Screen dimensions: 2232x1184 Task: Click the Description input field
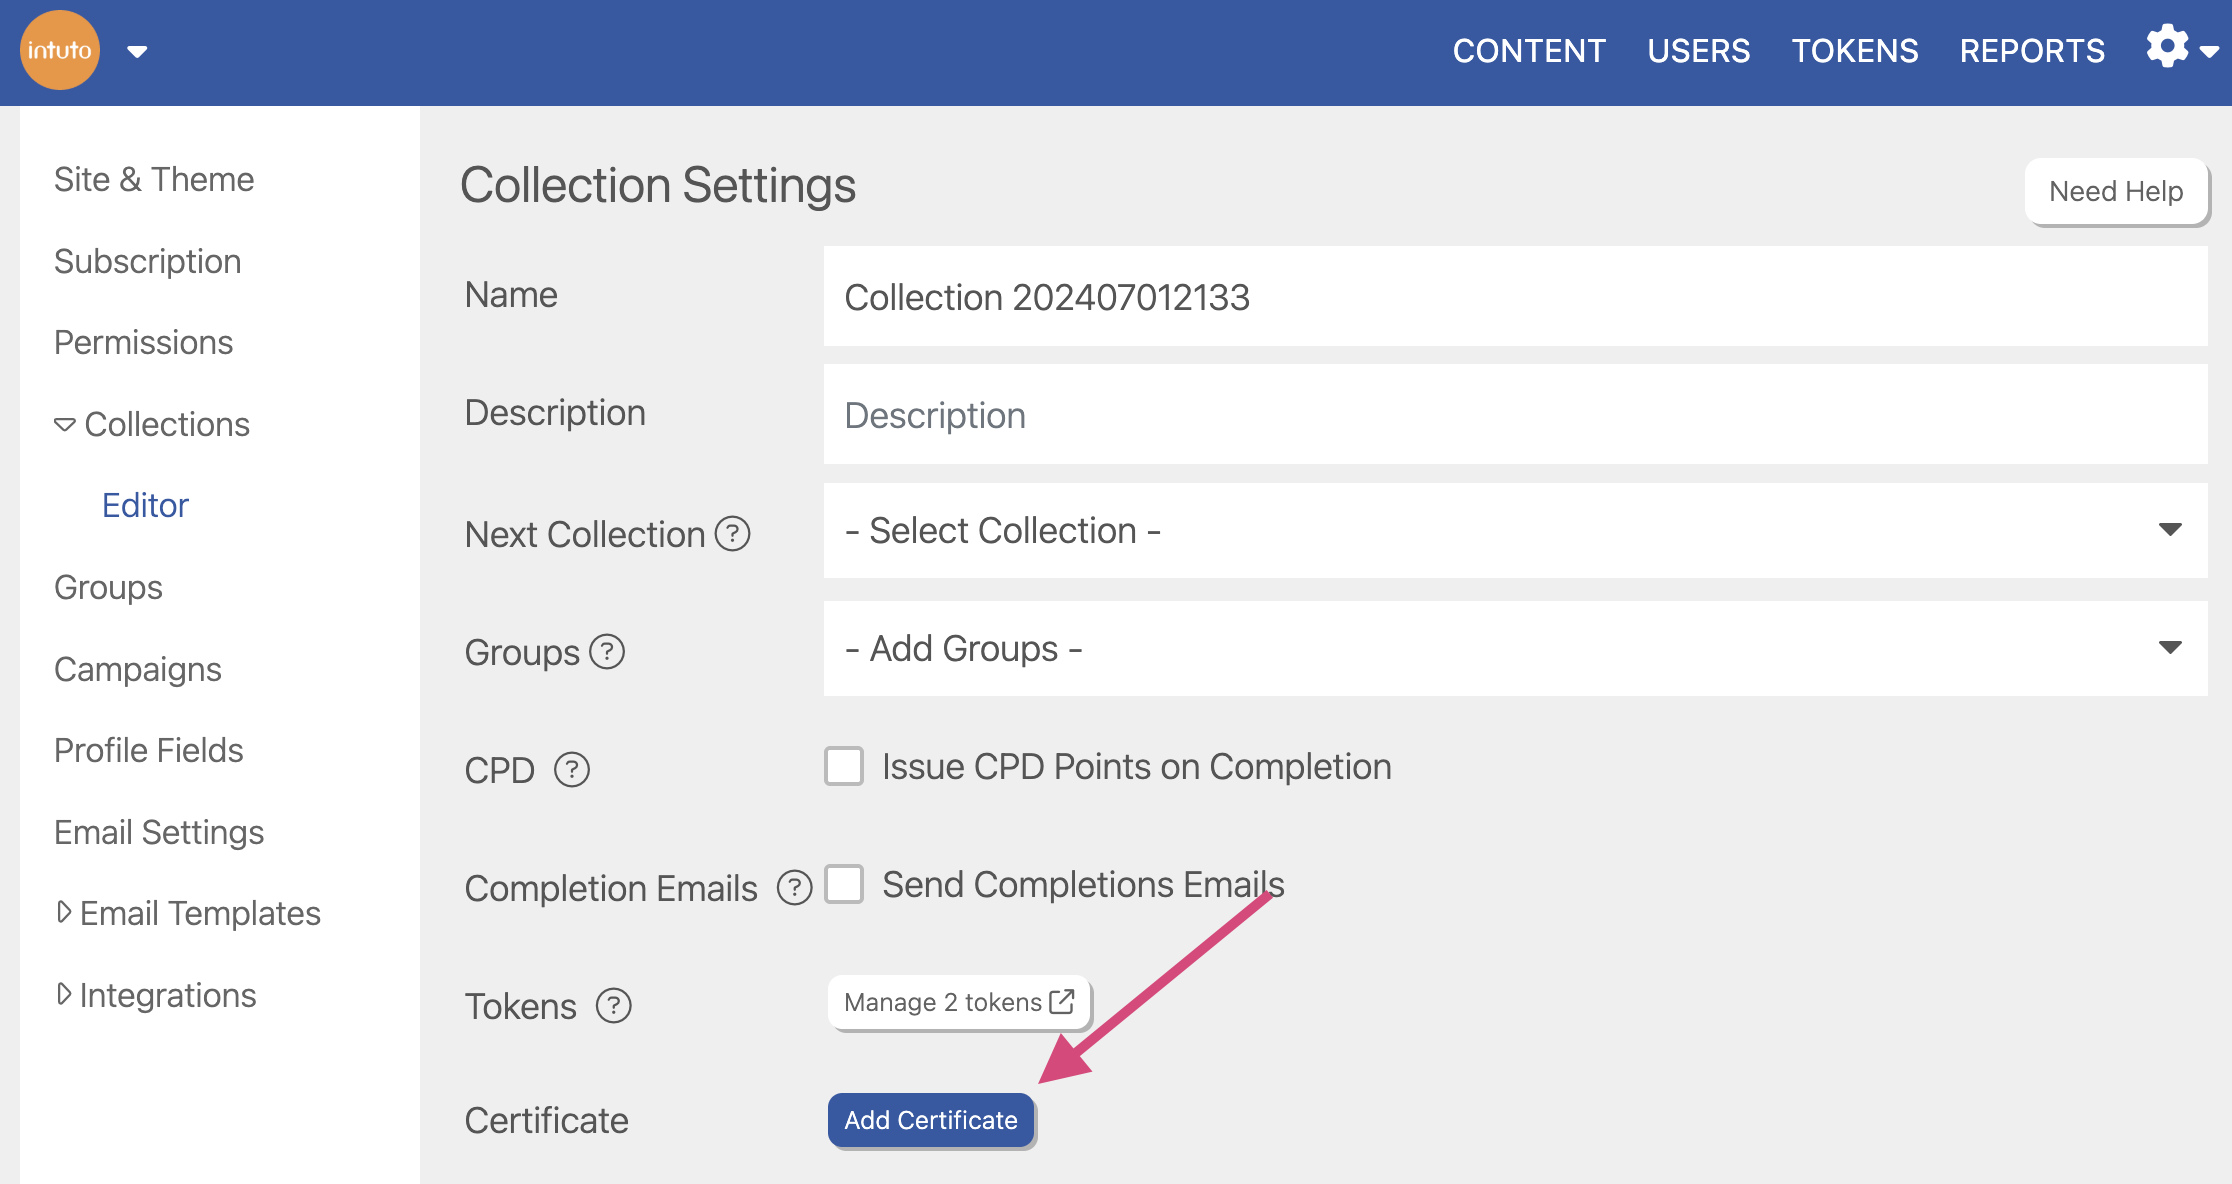[x=1514, y=415]
